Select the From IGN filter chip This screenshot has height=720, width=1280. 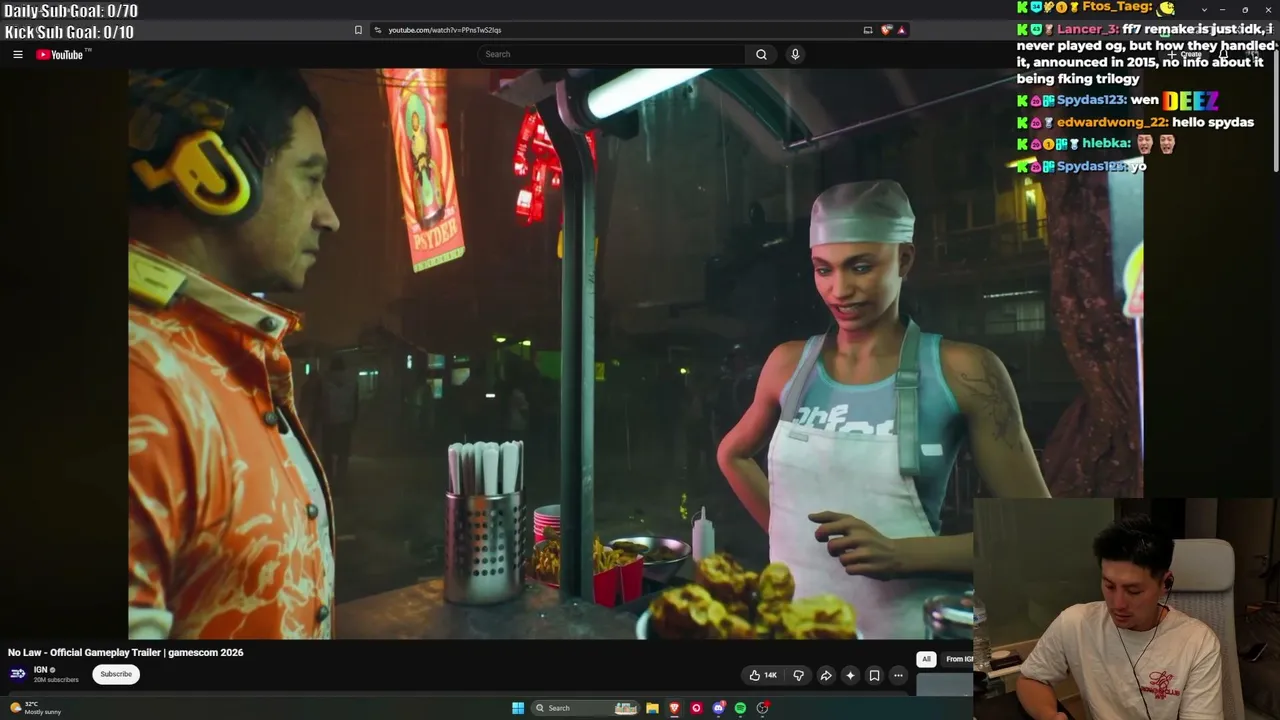tap(958, 659)
